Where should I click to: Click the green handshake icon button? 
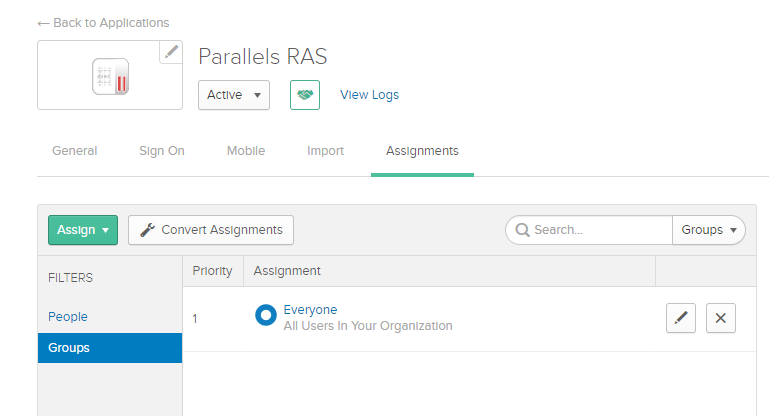coord(304,95)
